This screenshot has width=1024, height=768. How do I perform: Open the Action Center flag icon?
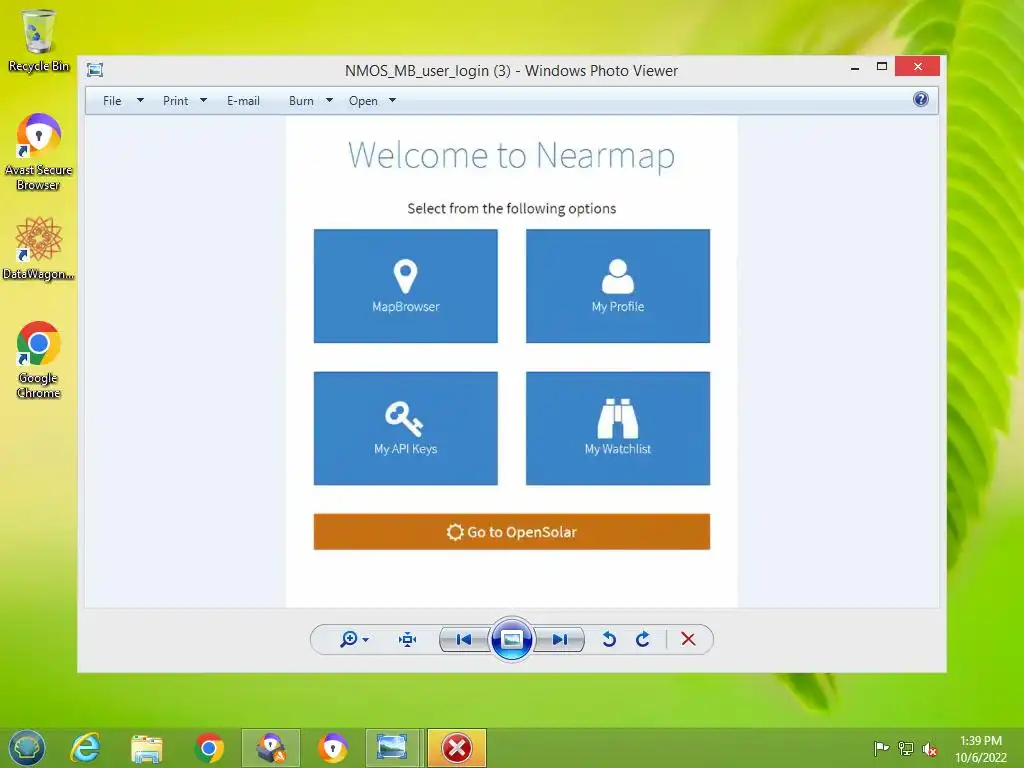pyautogui.click(x=881, y=748)
